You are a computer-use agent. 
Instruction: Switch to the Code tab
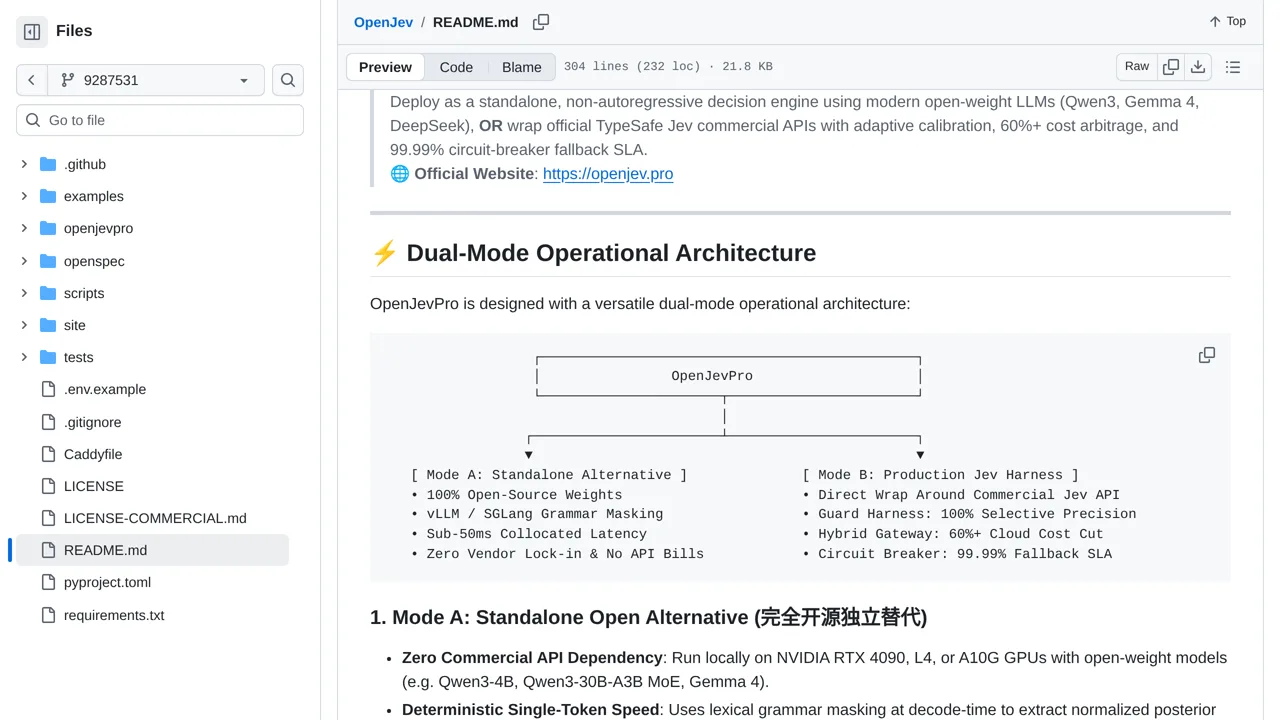(456, 67)
